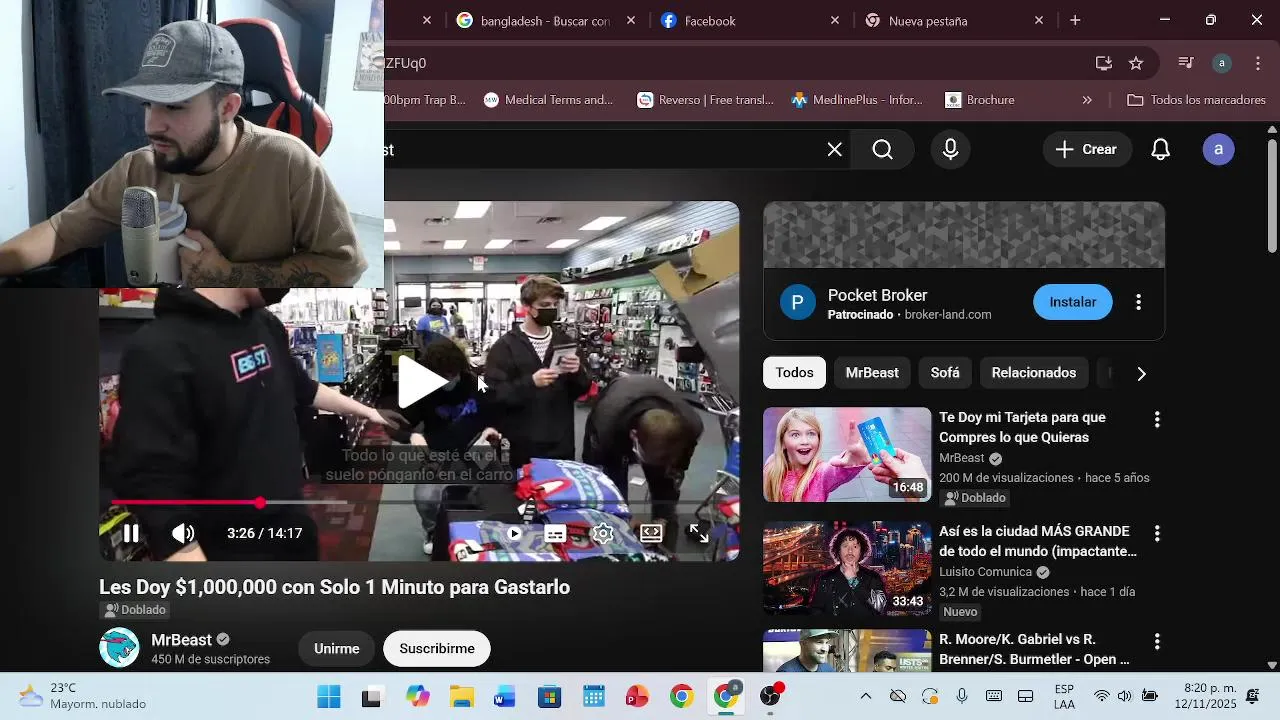This screenshot has height=720, width=1280.
Task: Open the Crear menu
Action: (1086, 149)
